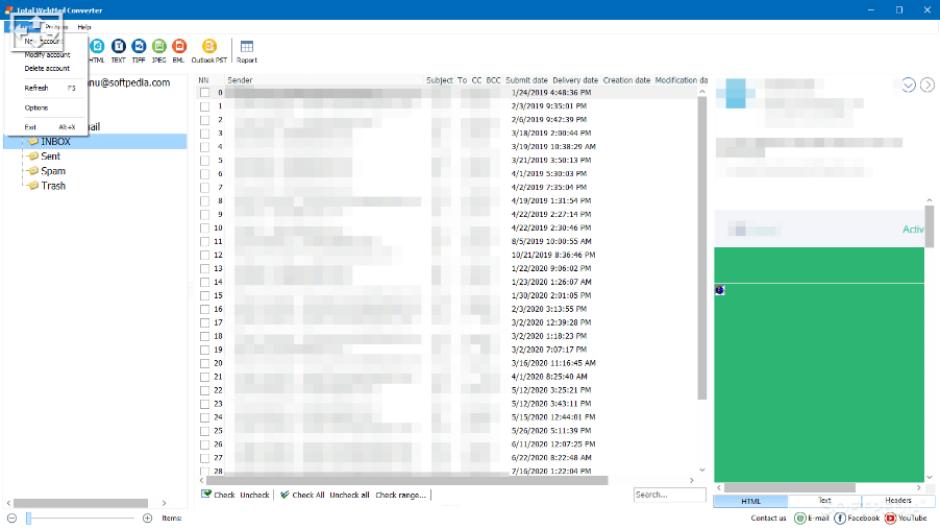Click the Sender column header

(240, 80)
